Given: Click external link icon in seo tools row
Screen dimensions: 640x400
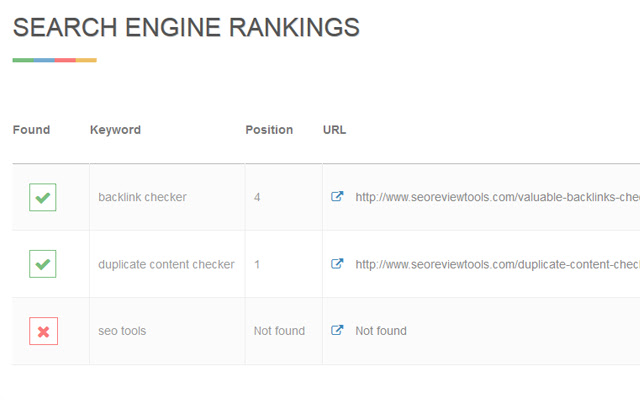Looking at the screenshot, I should pos(337,331).
